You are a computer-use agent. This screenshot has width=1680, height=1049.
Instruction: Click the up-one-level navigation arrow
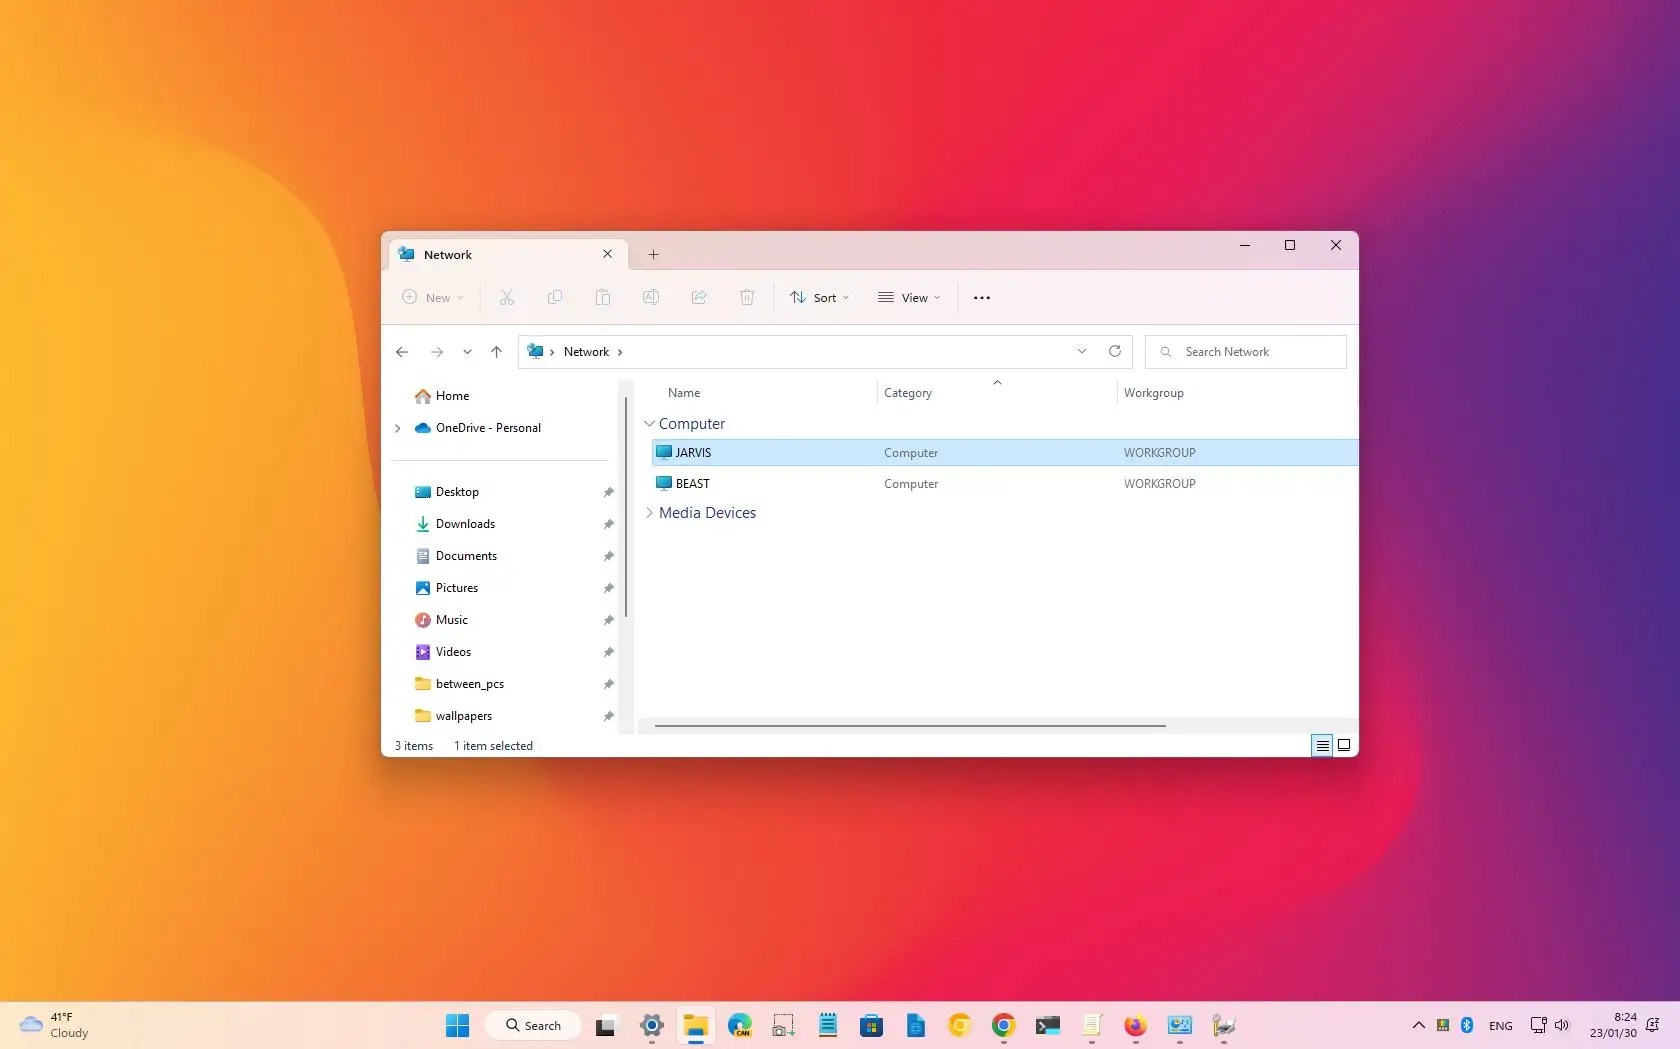pyautogui.click(x=496, y=352)
